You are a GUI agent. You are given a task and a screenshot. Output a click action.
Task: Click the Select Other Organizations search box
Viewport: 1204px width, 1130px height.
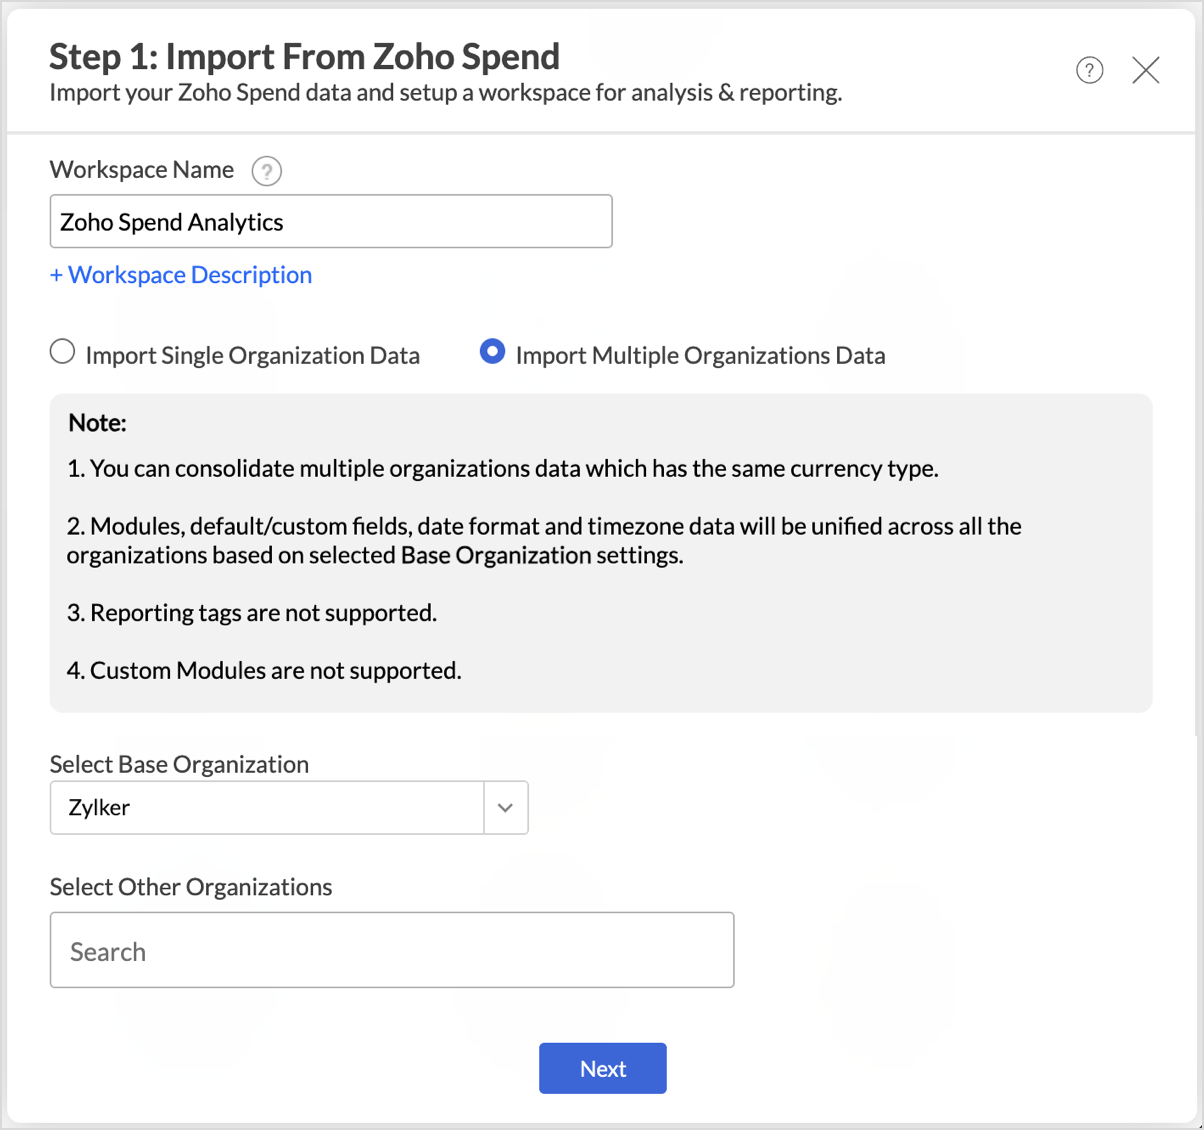[x=392, y=950]
